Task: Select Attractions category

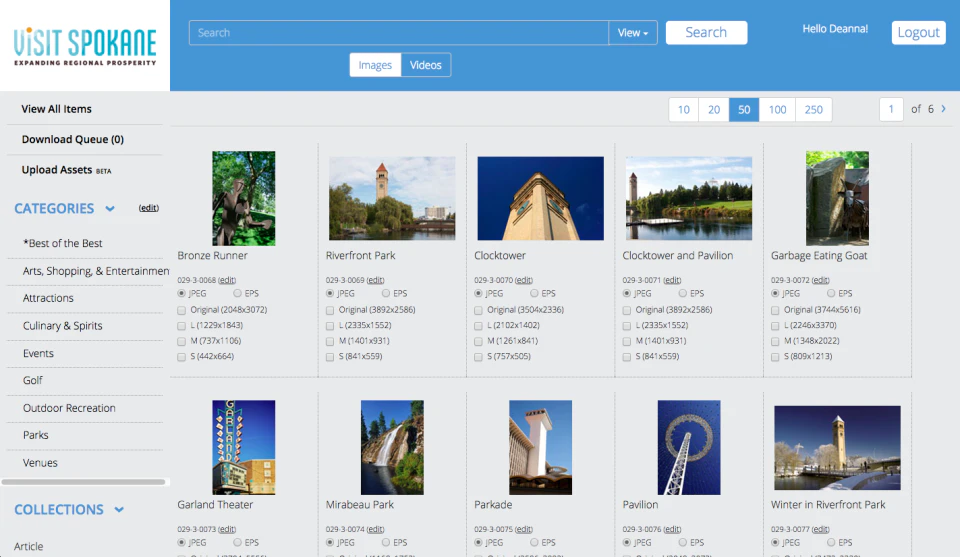Action: (48, 298)
